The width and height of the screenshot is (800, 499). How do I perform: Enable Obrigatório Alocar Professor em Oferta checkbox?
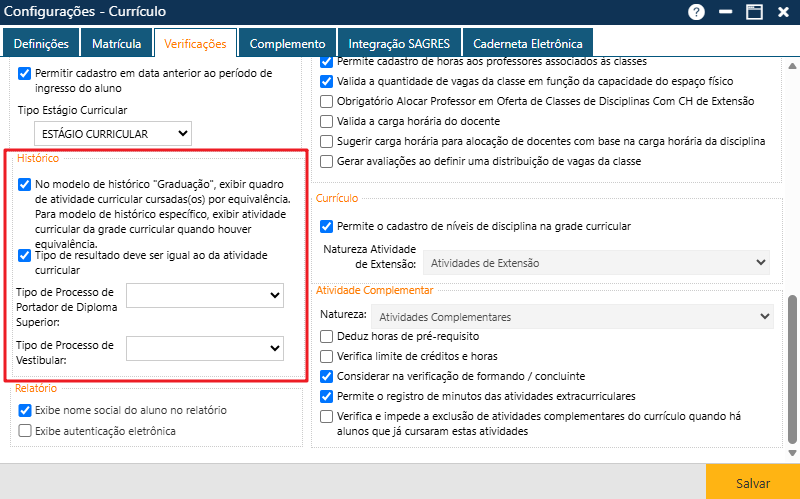coord(327,101)
